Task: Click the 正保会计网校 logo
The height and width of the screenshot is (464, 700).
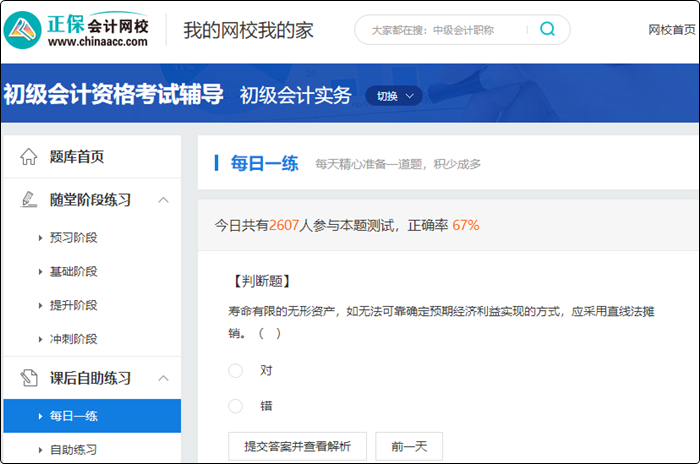Action: pos(76,30)
